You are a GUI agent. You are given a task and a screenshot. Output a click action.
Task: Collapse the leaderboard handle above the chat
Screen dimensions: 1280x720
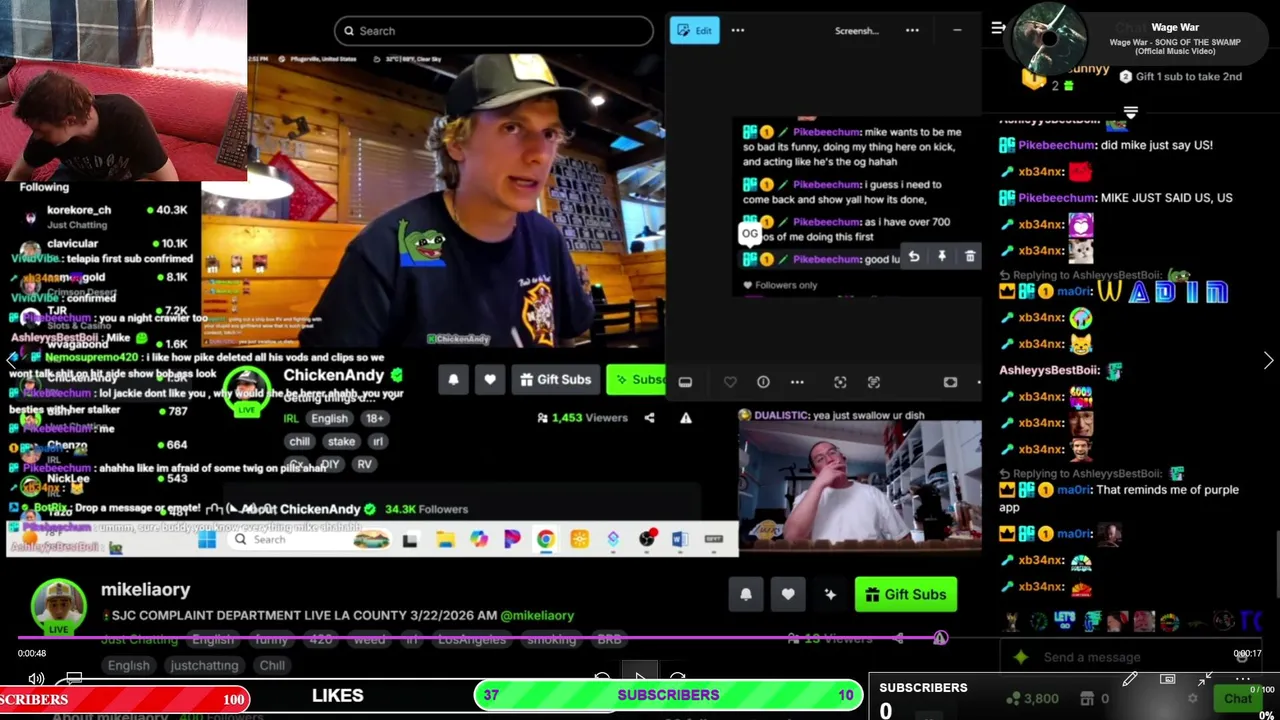coord(1131,112)
